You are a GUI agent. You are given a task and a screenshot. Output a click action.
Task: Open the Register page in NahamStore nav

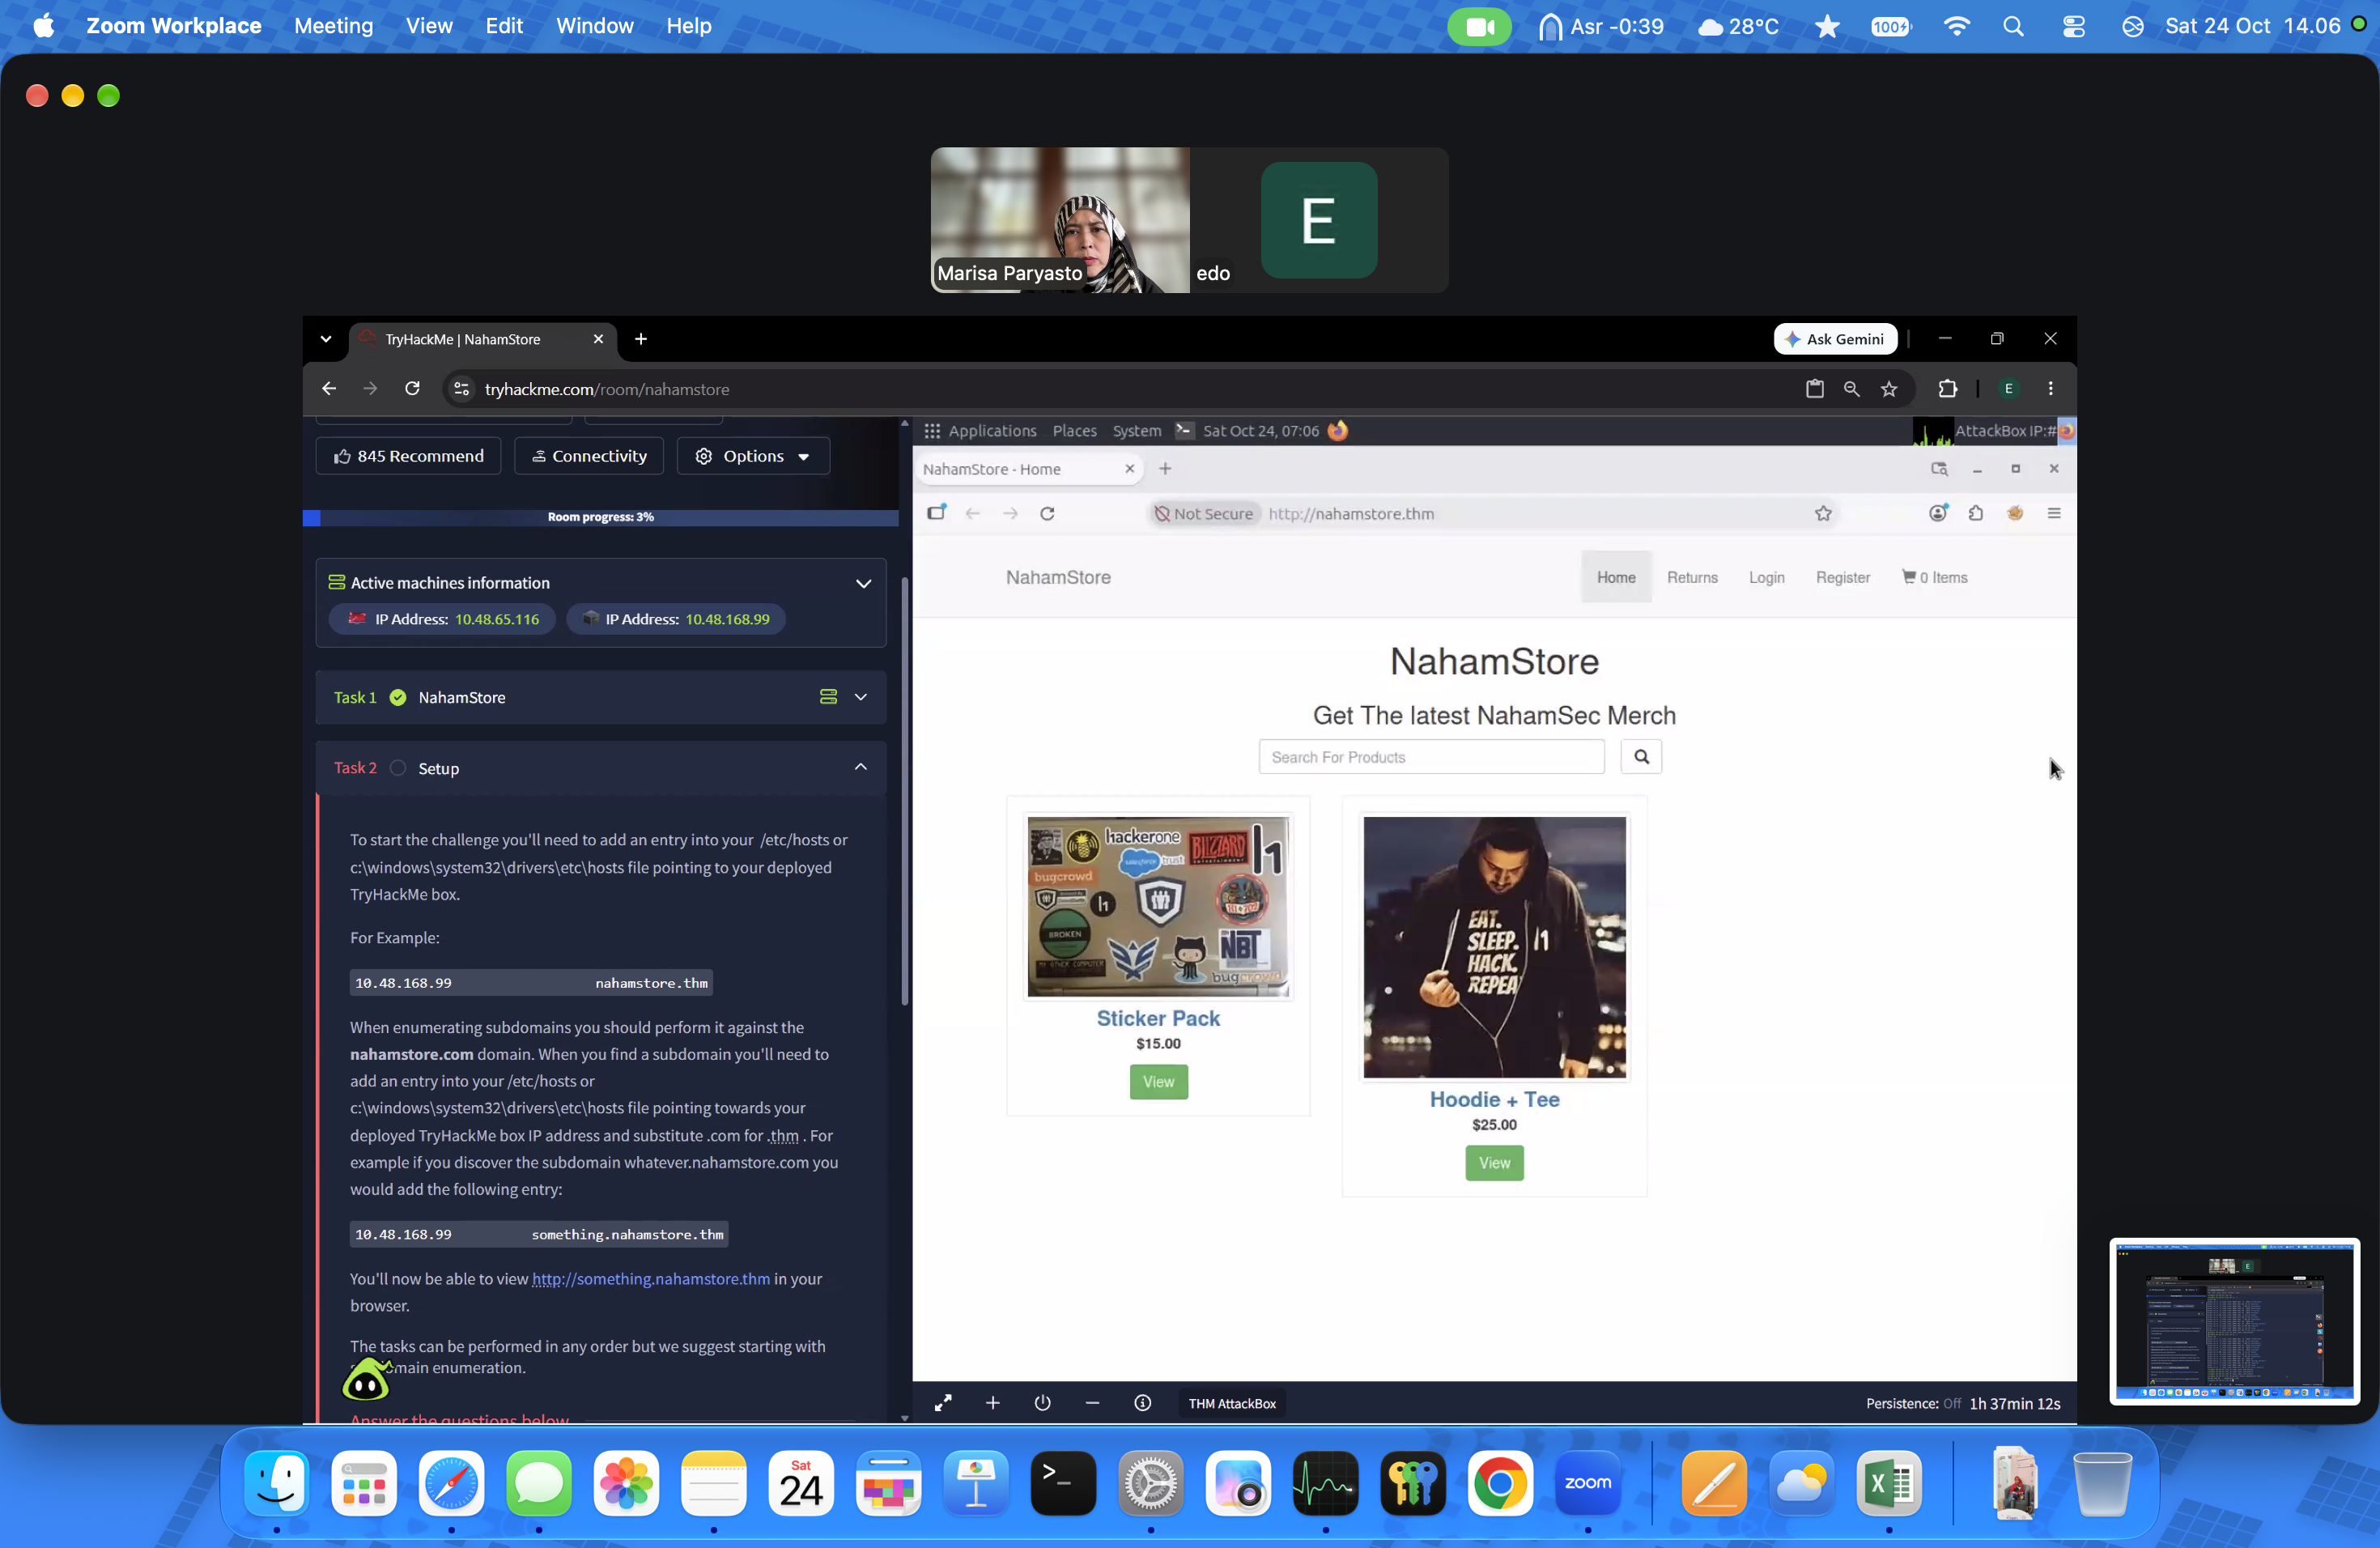tap(1842, 577)
